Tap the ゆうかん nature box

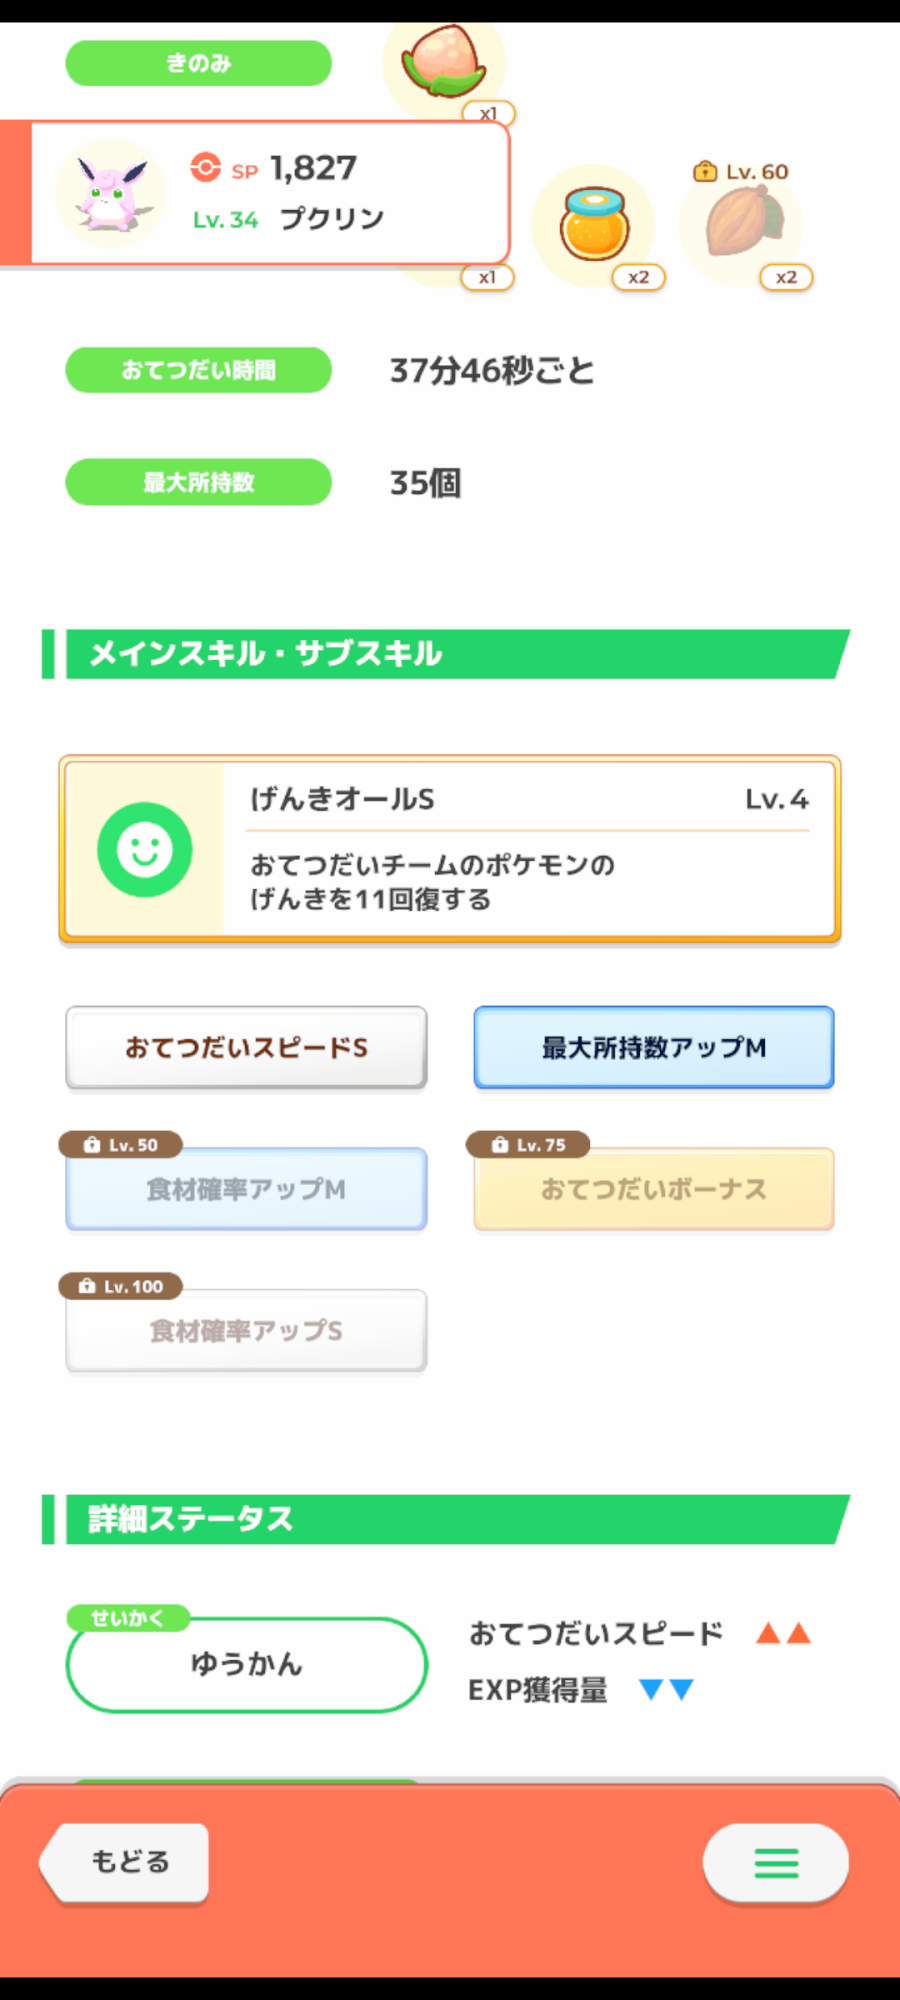coord(247,1664)
